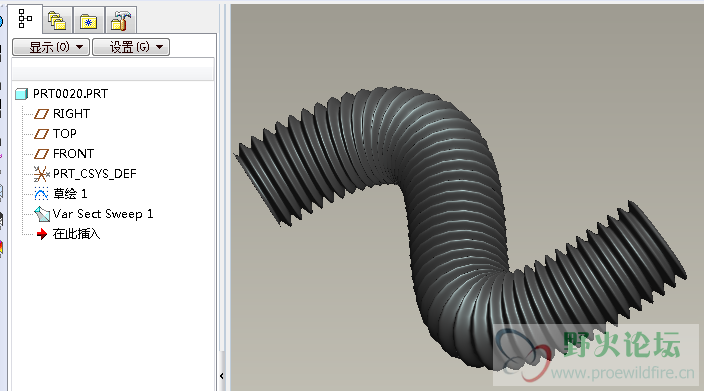Click the 草绘 1 sketch icon

pos(41,194)
